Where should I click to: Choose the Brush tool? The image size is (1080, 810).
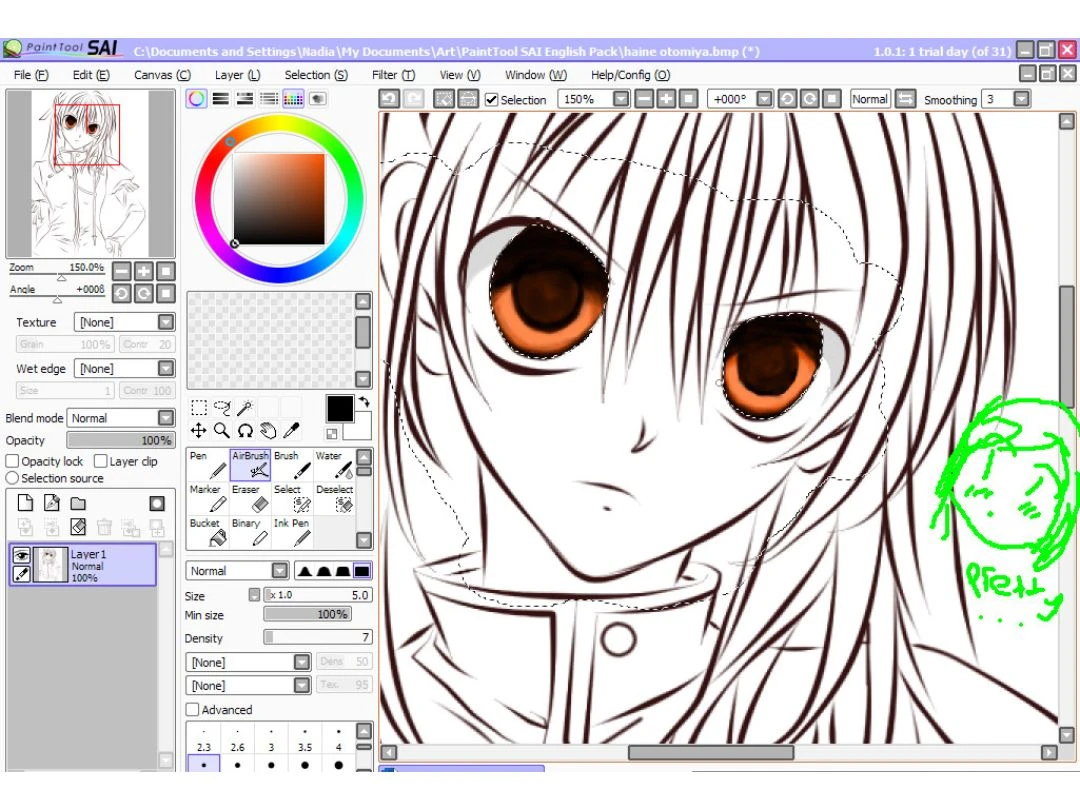coord(292,465)
